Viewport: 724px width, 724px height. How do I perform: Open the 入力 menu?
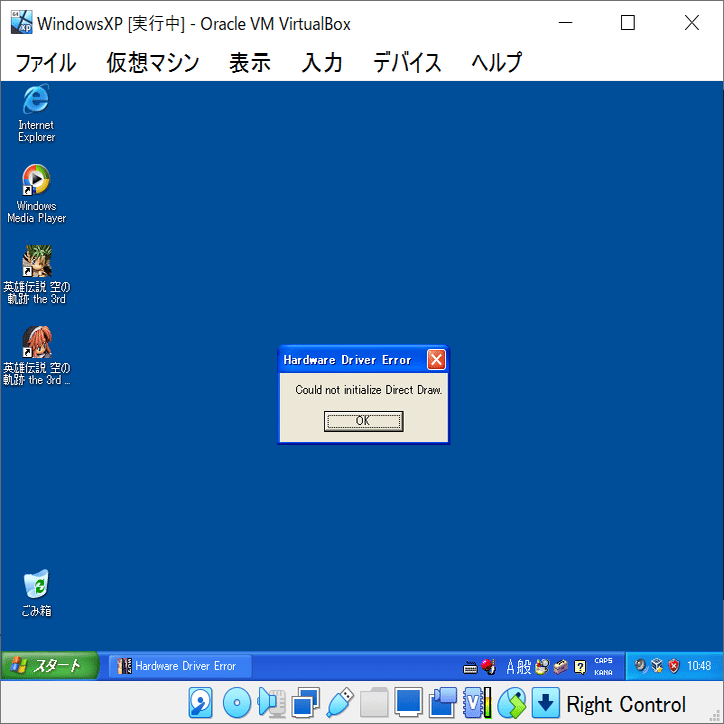[x=322, y=62]
